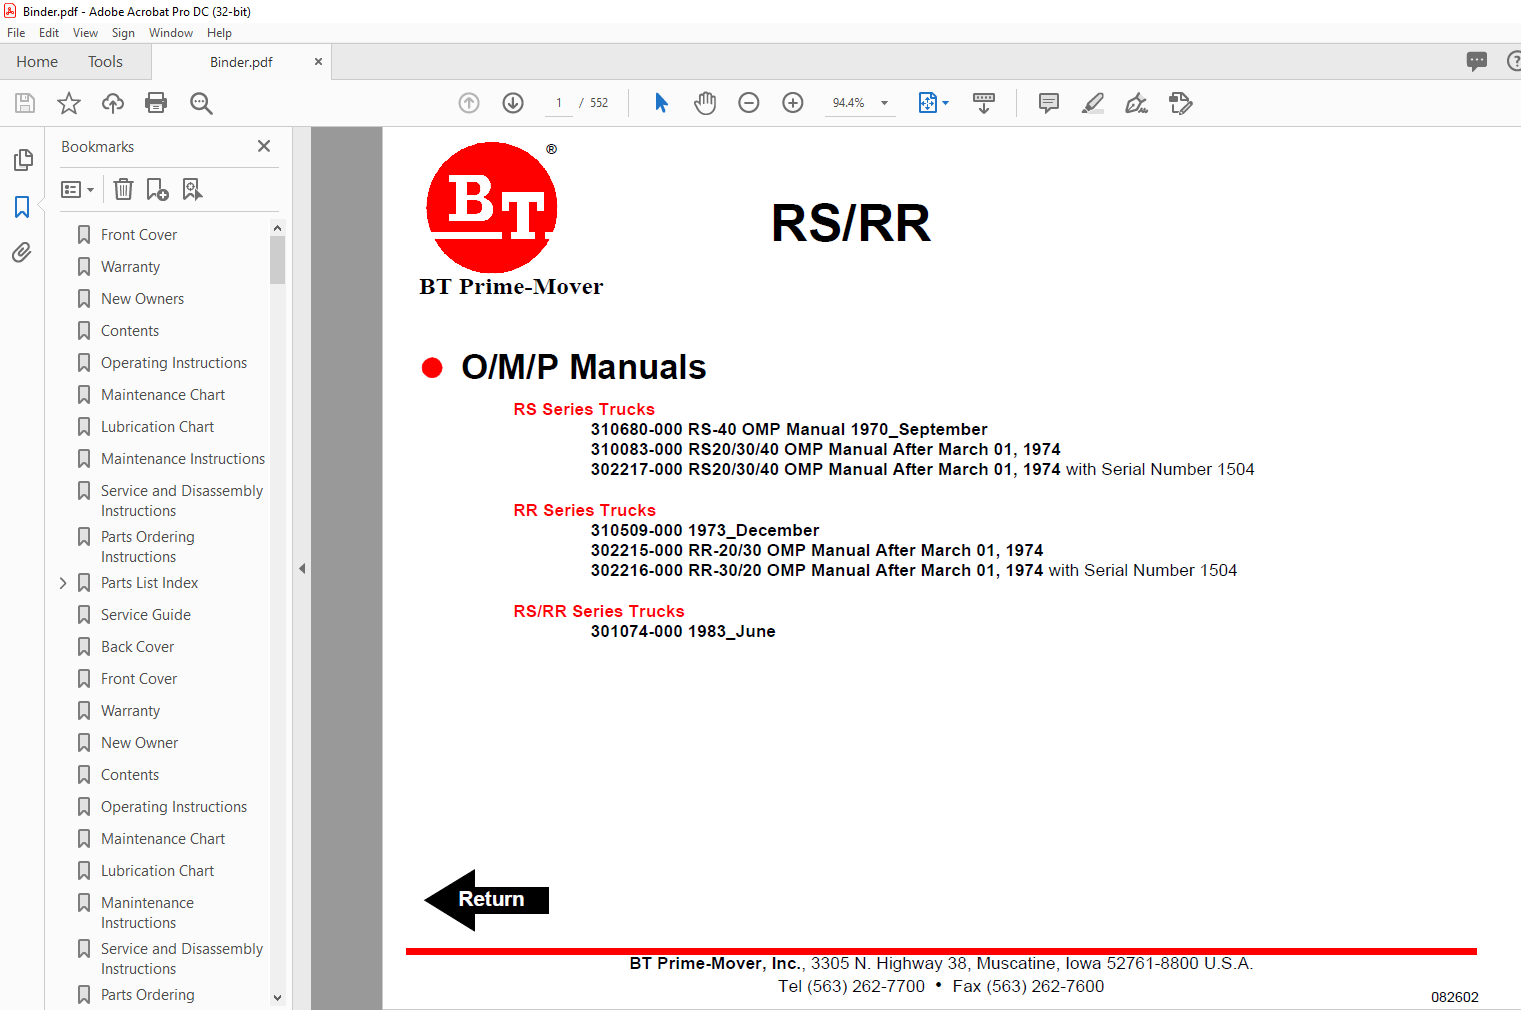
Task: Click the Zoom in plus icon
Action: point(793,103)
